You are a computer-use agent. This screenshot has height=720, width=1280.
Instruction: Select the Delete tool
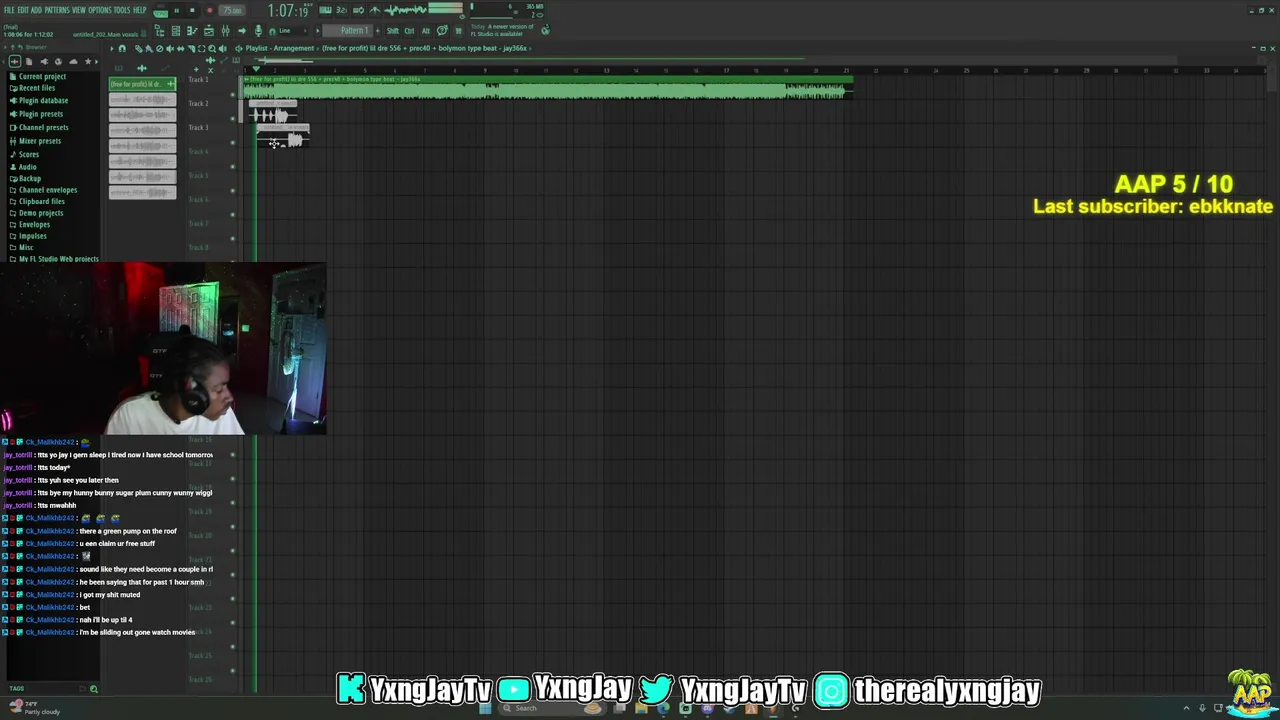point(159,48)
